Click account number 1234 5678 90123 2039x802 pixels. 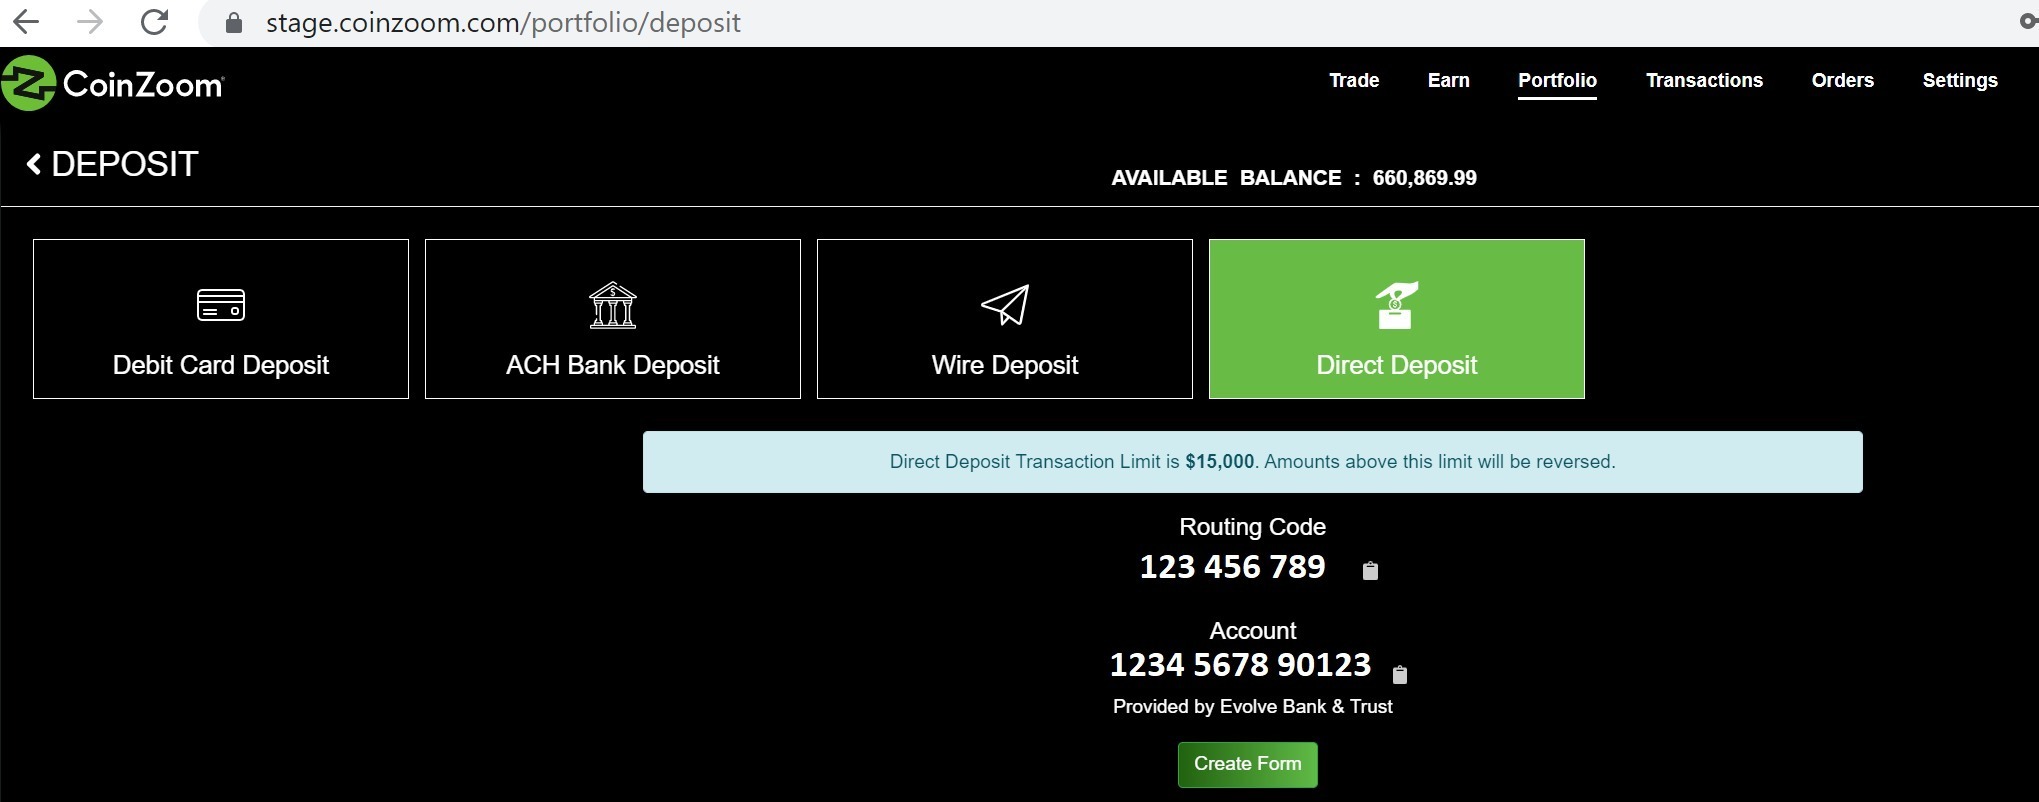point(1240,665)
